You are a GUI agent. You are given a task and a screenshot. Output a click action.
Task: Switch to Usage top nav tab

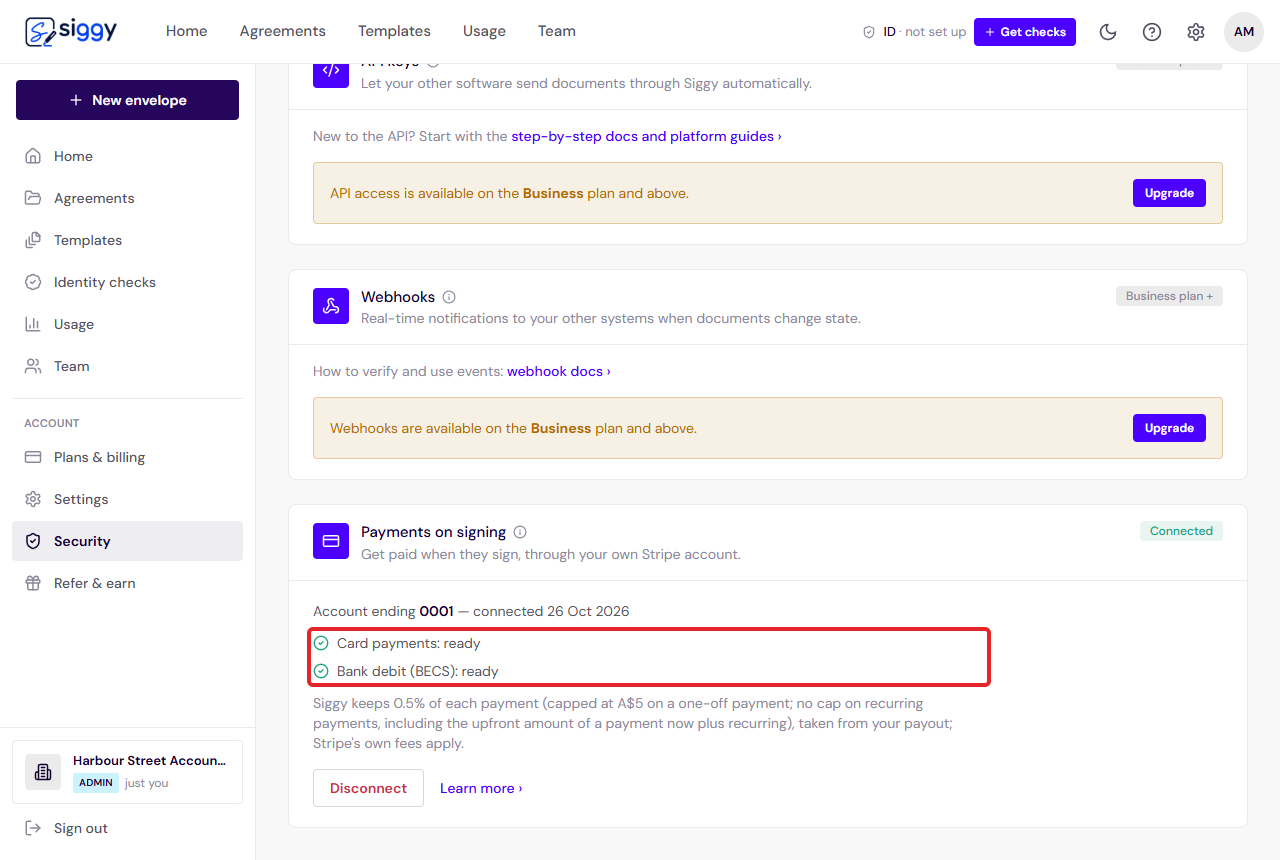pos(484,31)
